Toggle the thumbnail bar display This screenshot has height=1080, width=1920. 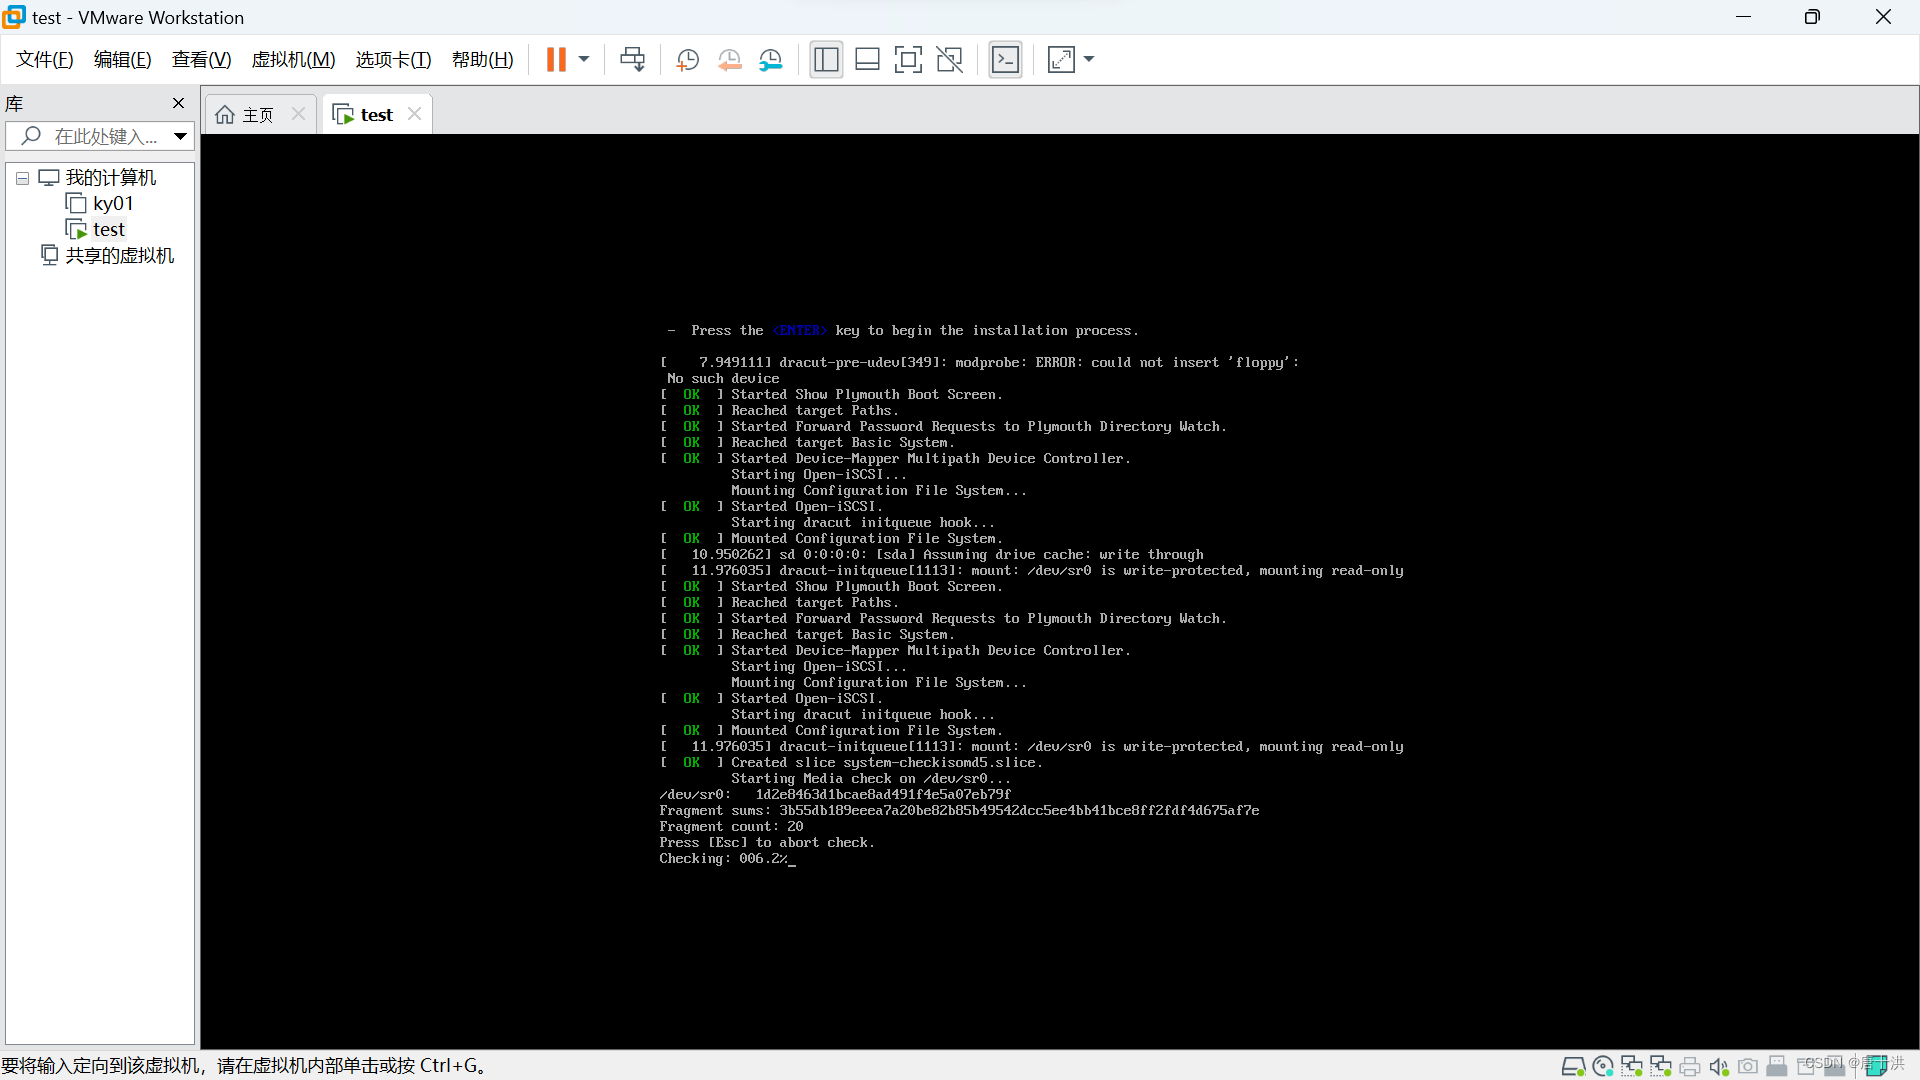[867, 60]
